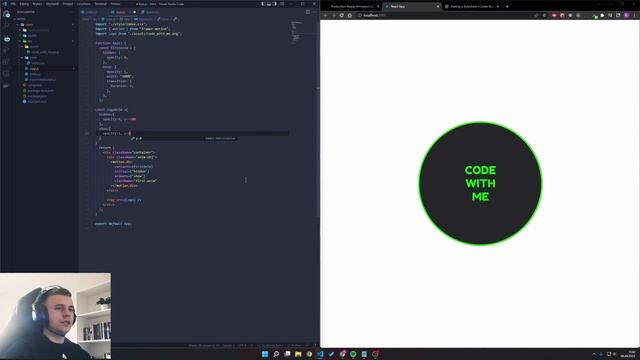Switch to the Making a... Chrome tab
The width and height of the screenshot is (640, 360).
pos(471,7)
